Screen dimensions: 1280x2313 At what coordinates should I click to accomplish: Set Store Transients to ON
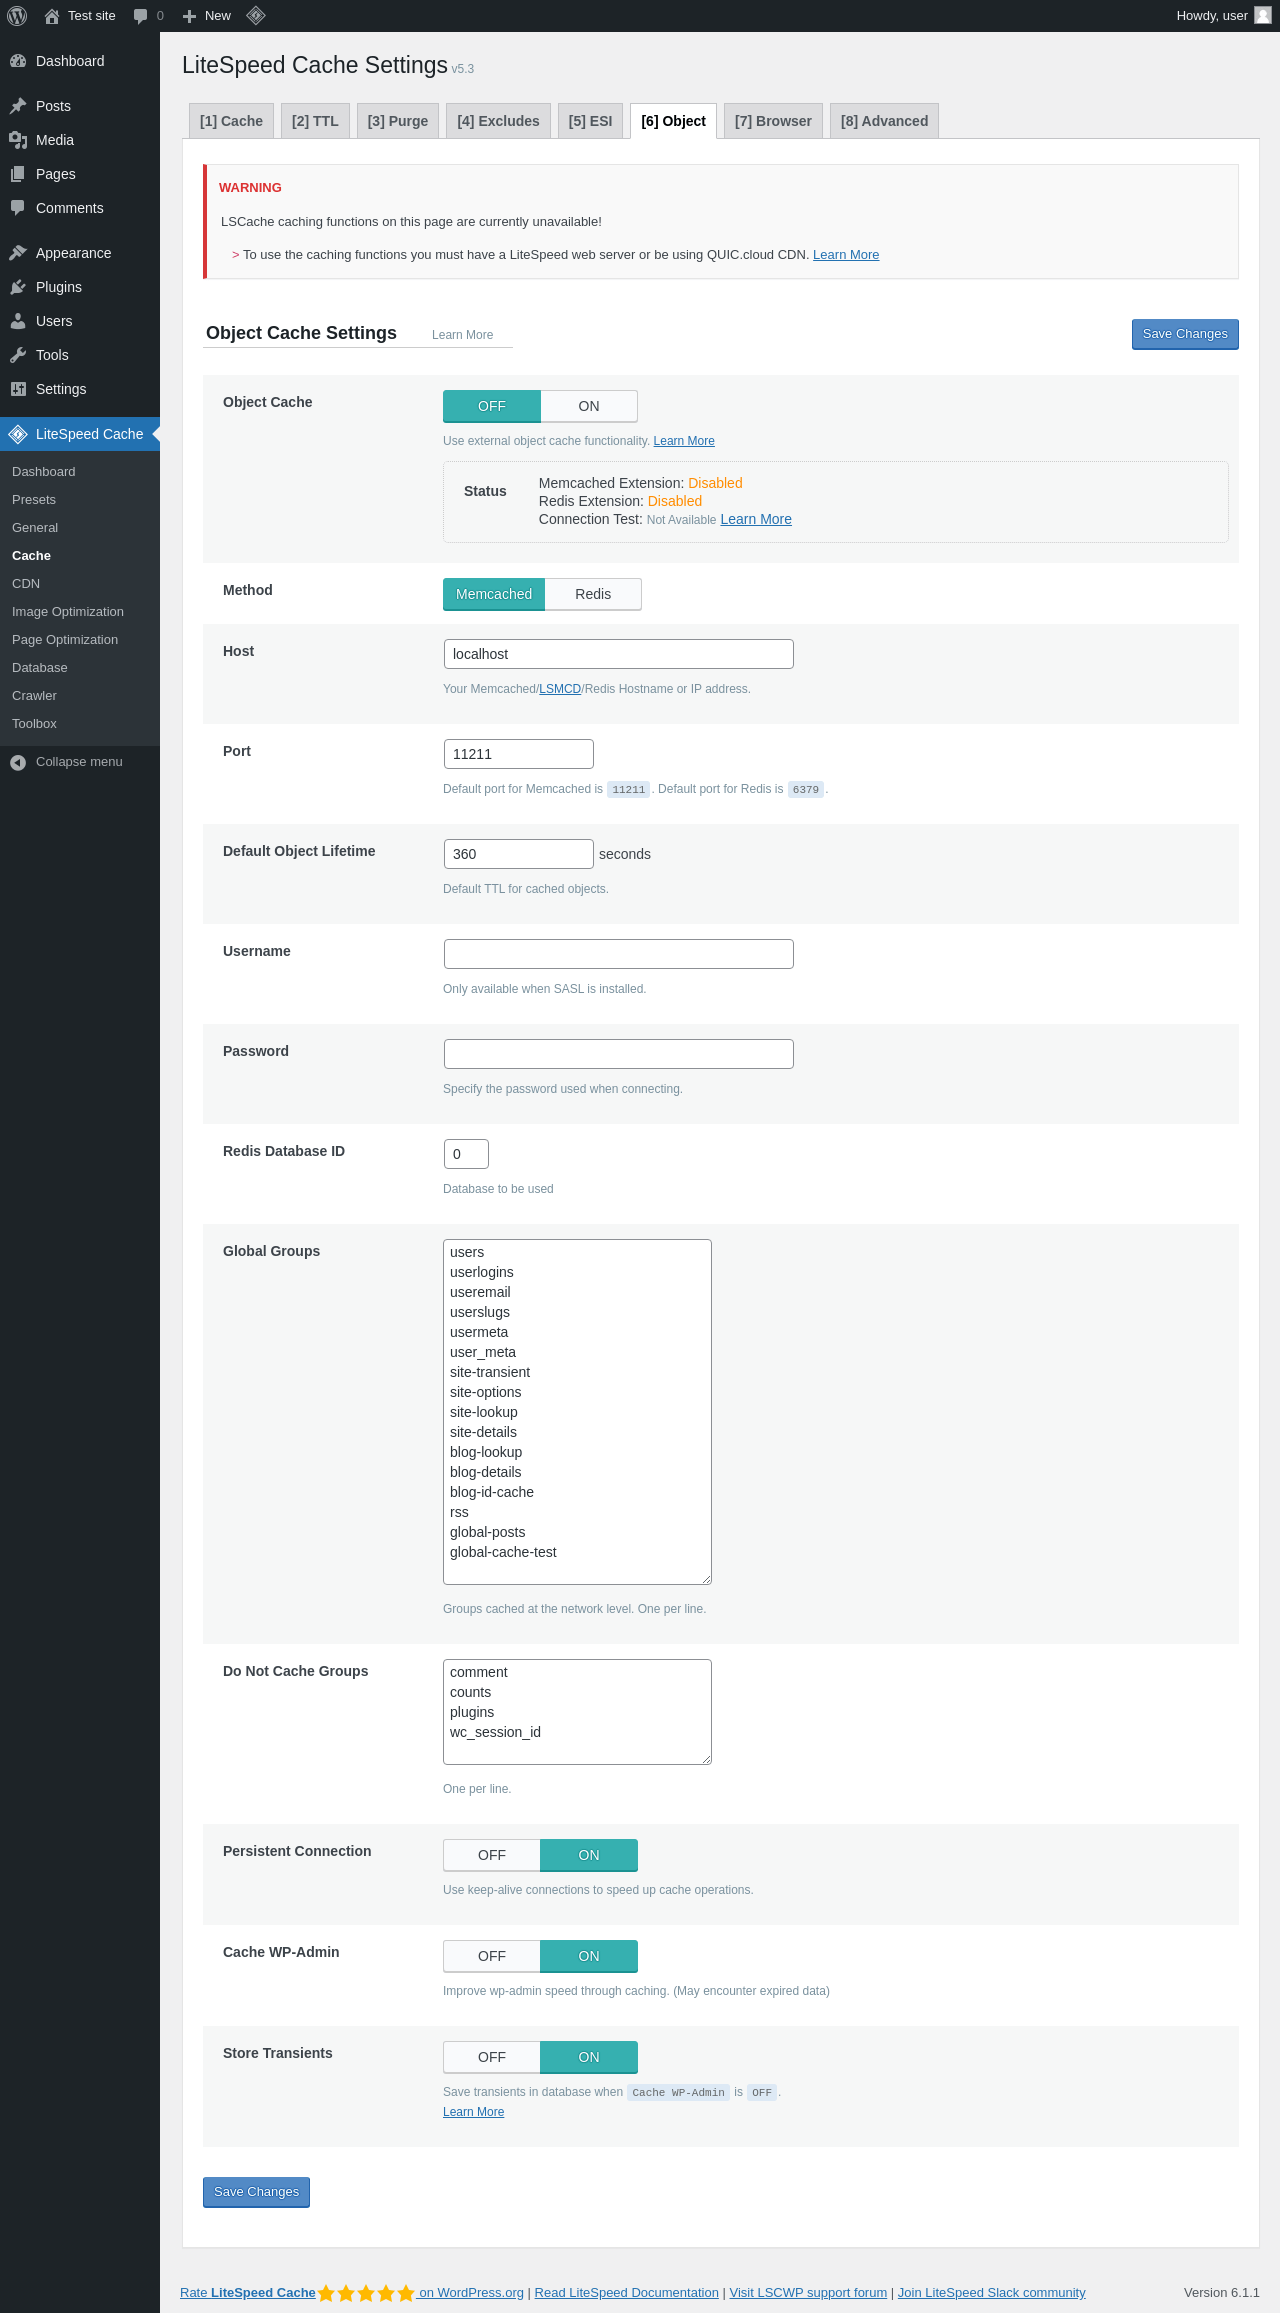pyautogui.click(x=589, y=2057)
